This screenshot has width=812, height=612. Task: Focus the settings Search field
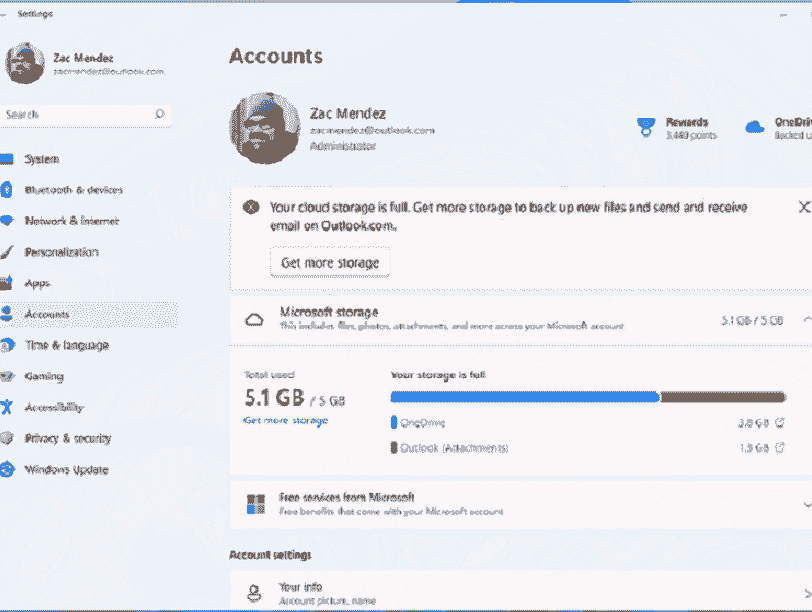pos(85,114)
